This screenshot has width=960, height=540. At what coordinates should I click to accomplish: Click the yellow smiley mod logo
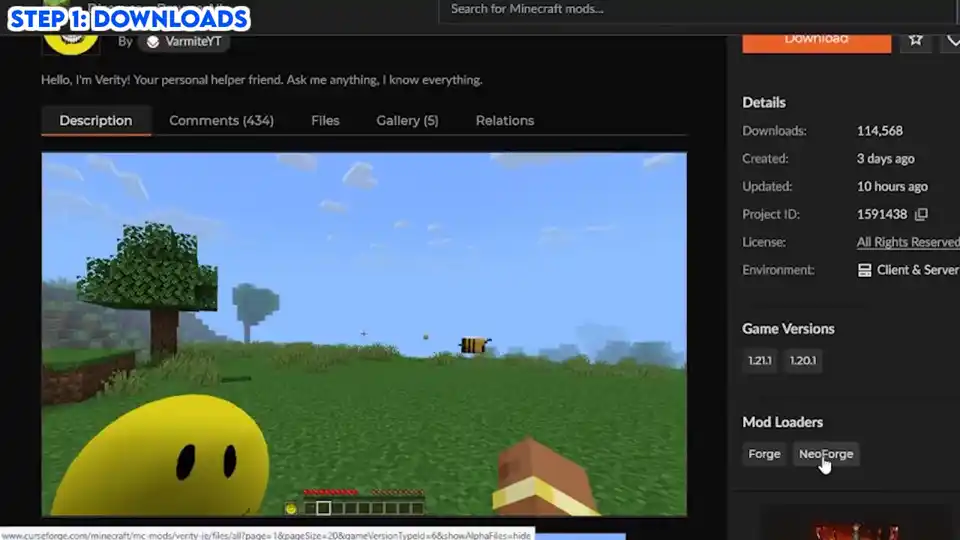tap(71, 44)
